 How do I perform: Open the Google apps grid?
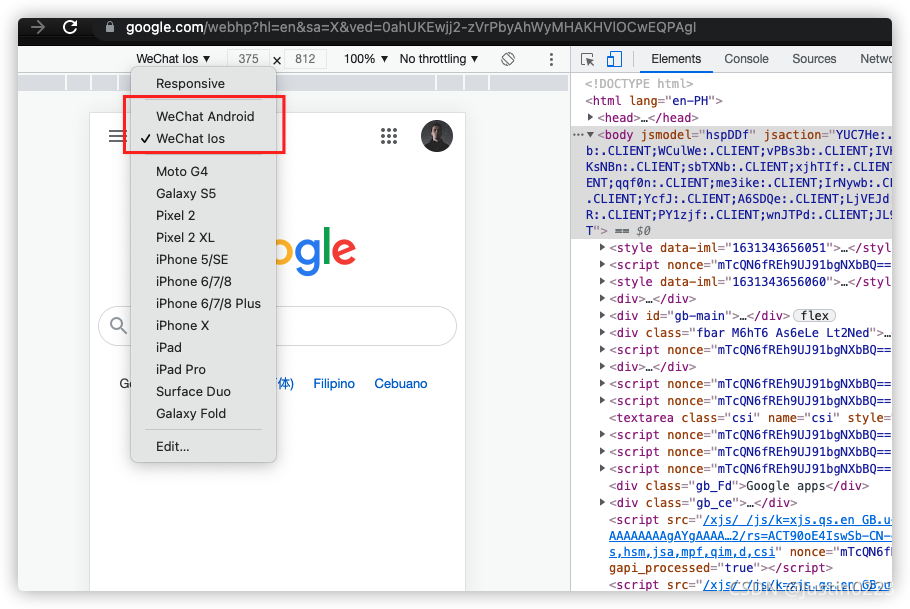point(389,136)
